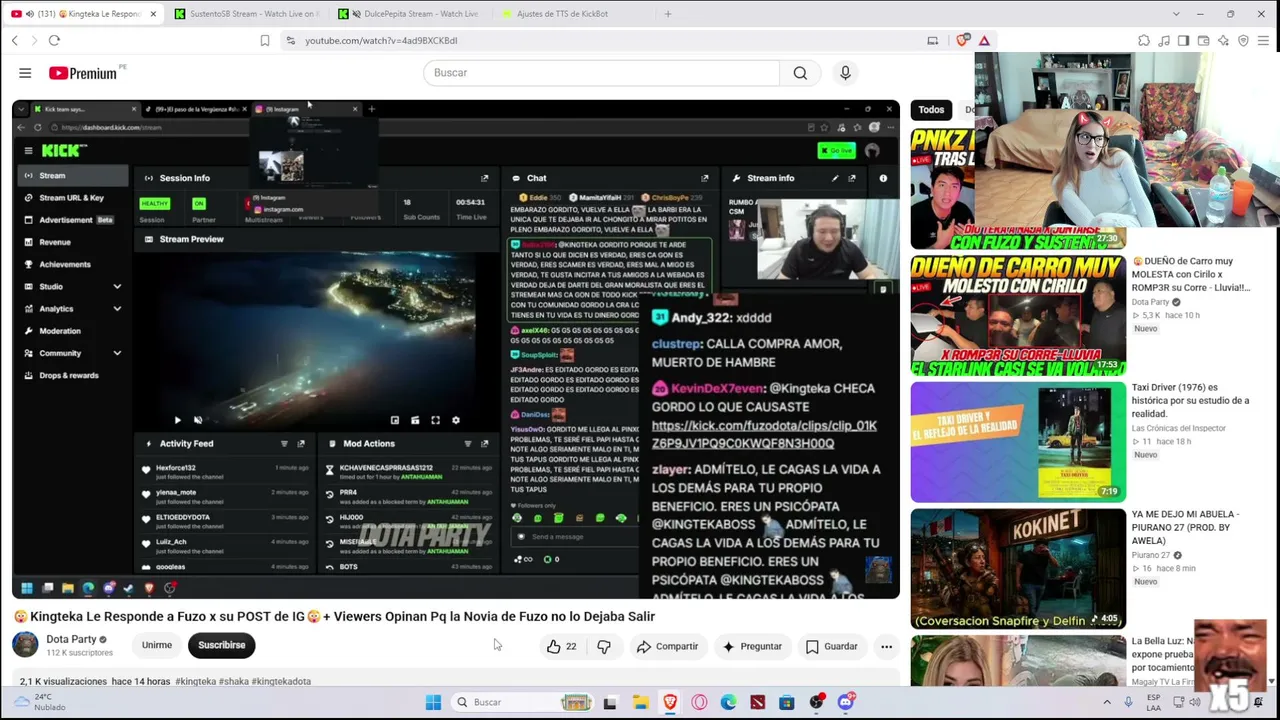The width and height of the screenshot is (1280, 720).
Task: Show hidden system tray icons
Action: (1107, 702)
